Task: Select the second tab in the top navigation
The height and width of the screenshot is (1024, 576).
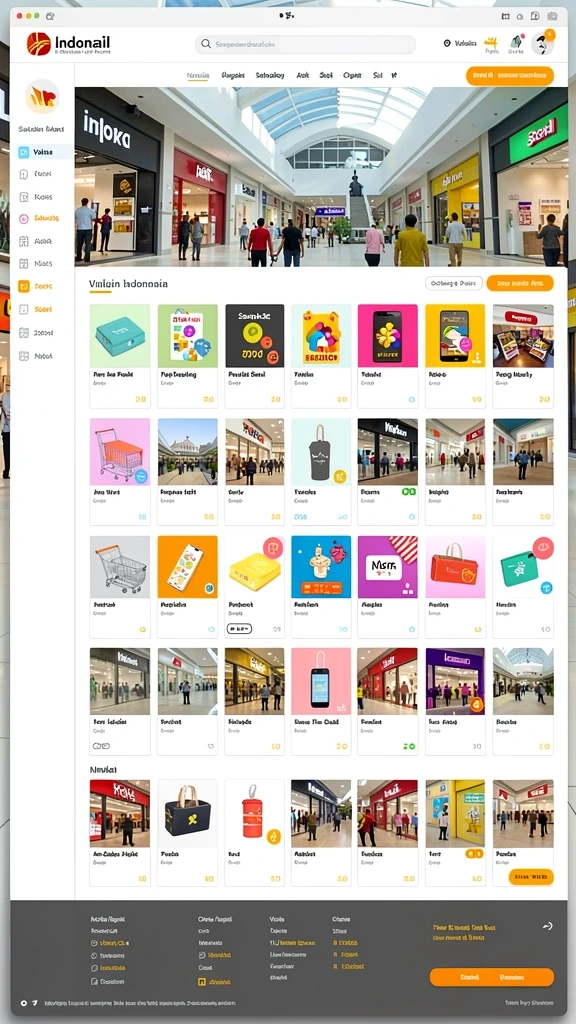Action: (232, 76)
